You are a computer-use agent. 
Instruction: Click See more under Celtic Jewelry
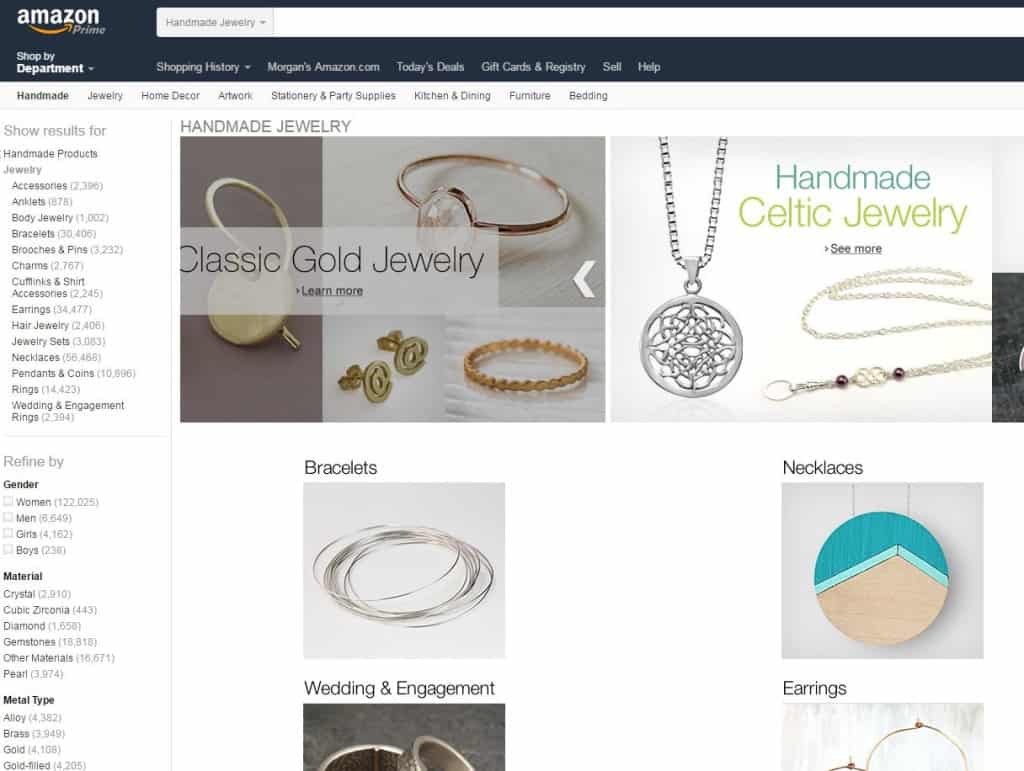pyautogui.click(x=856, y=249)
